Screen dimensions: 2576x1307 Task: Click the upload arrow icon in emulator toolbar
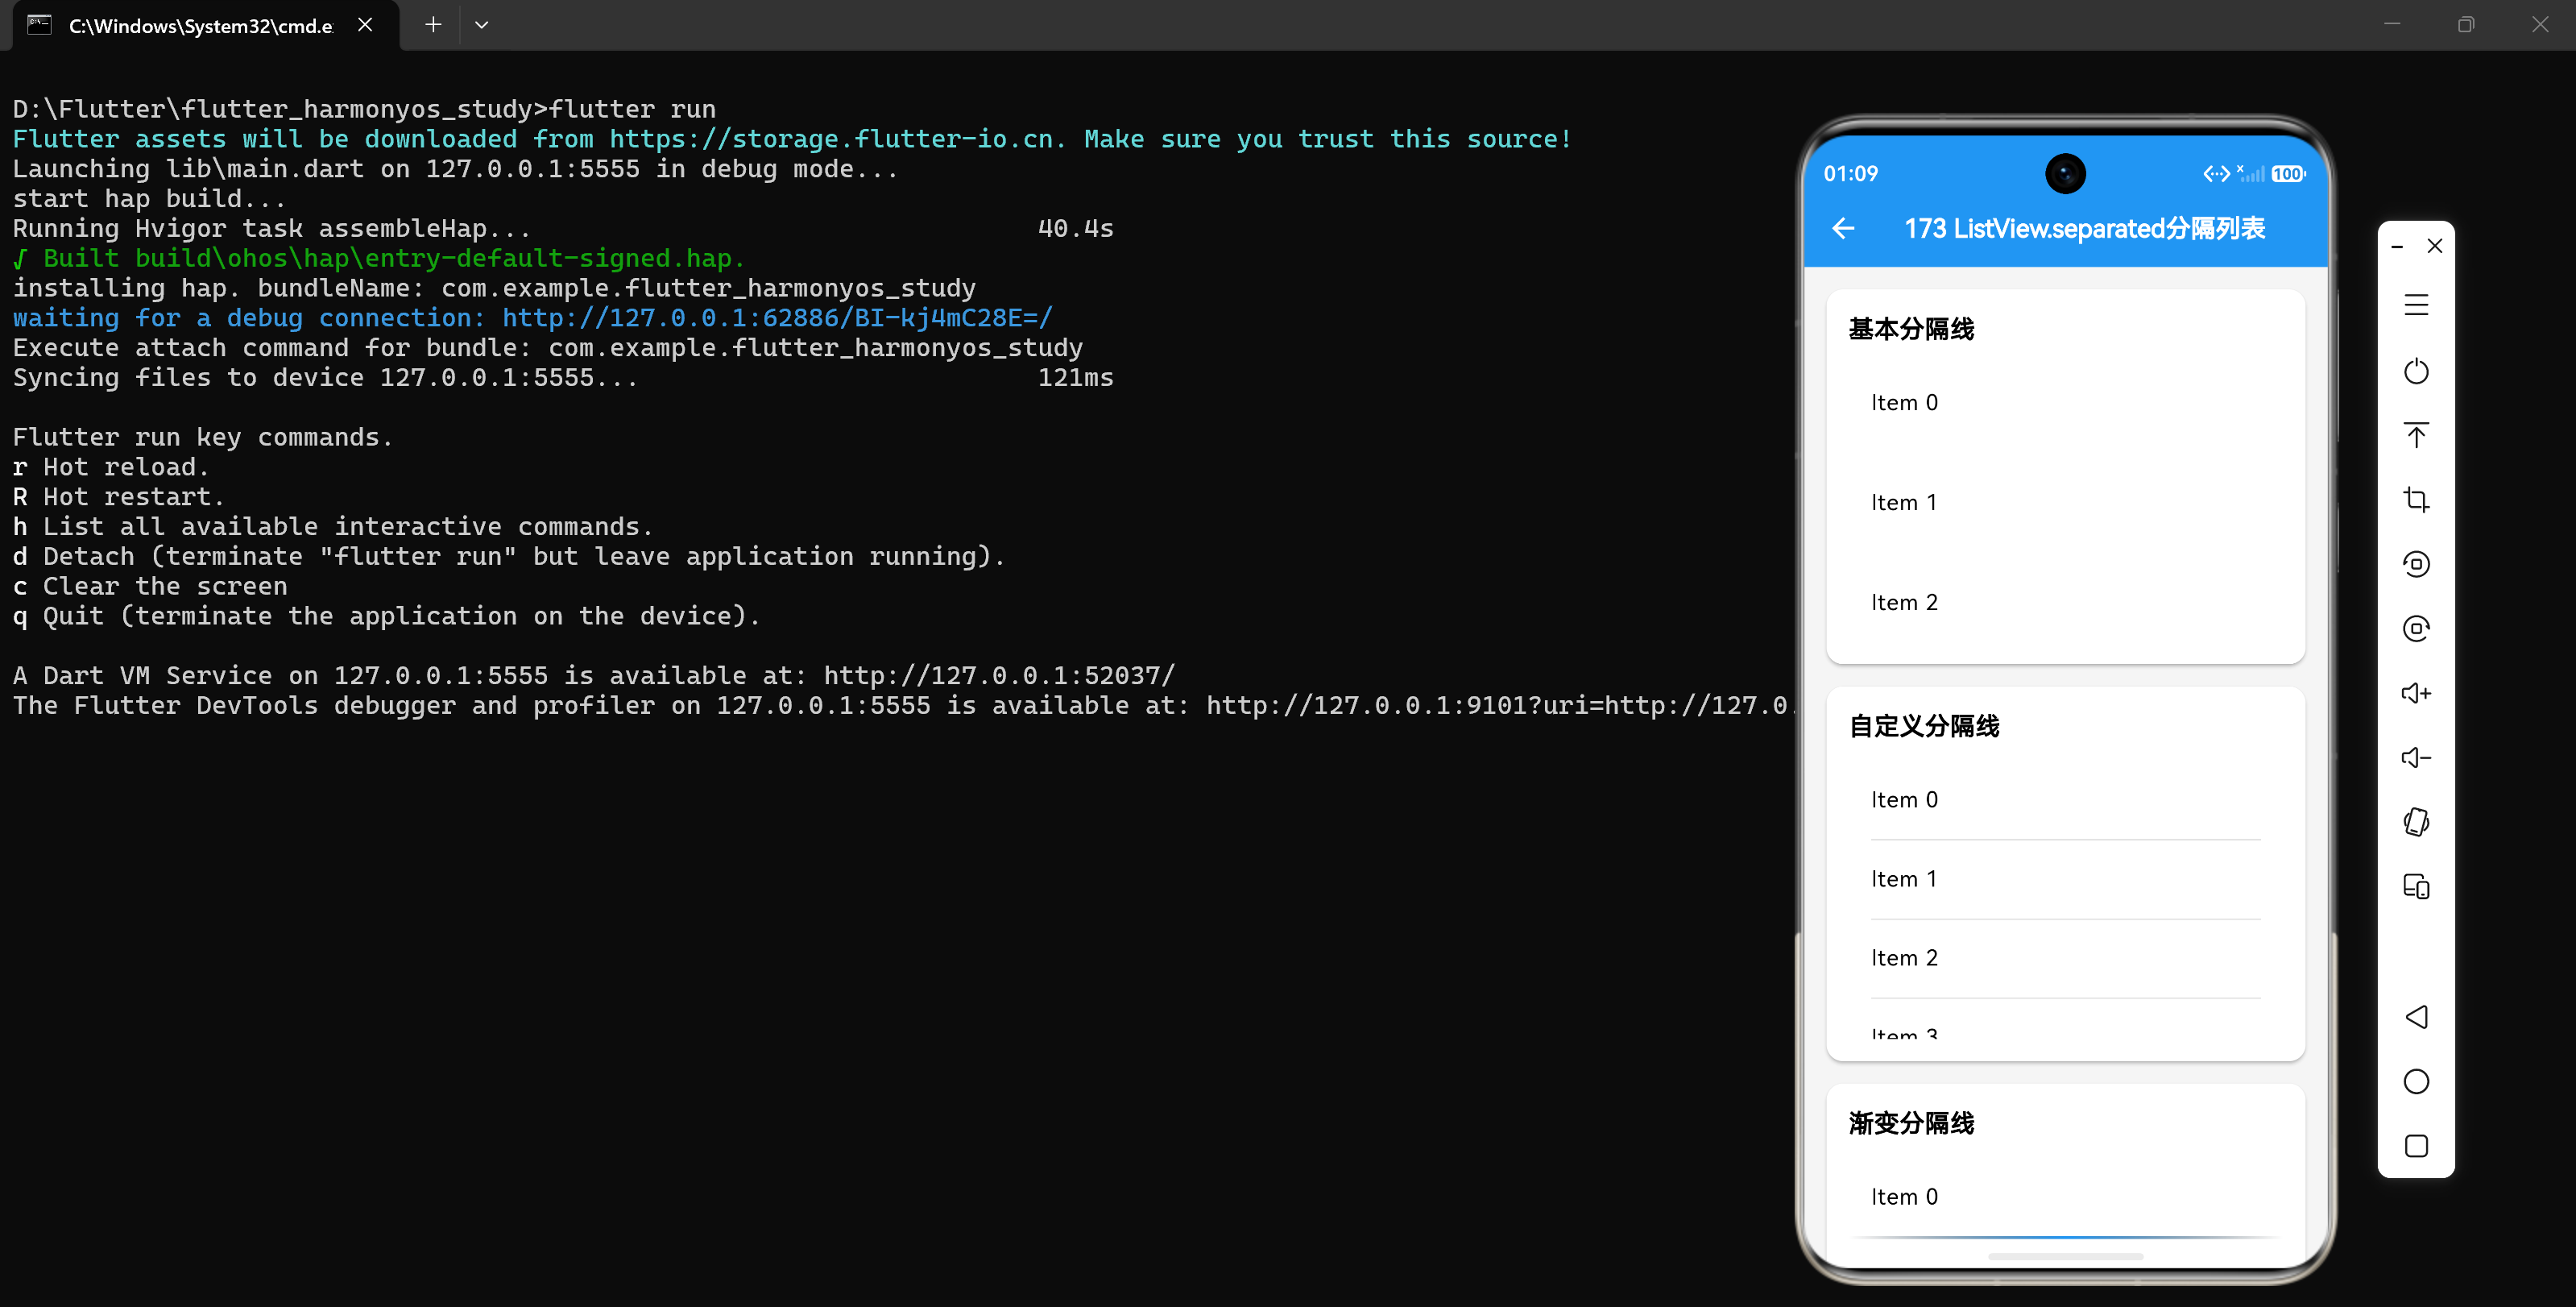click(2416, 435)
